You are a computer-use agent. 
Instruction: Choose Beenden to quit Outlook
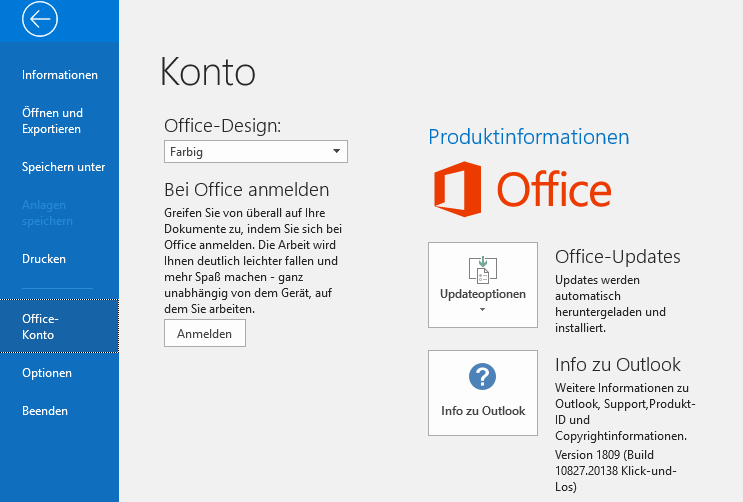(x=45, y=411)
